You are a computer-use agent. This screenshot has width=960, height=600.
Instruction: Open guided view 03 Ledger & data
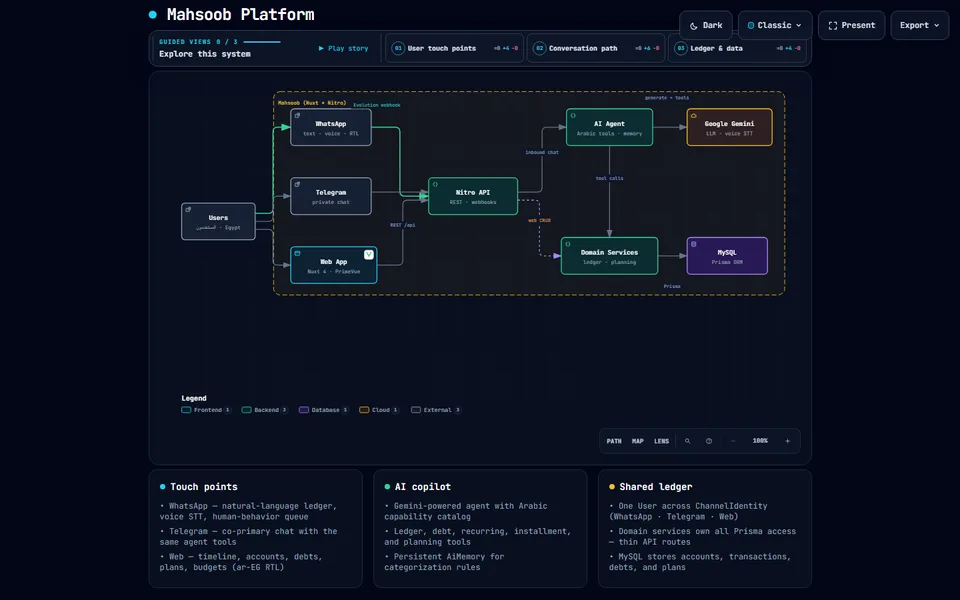pos(737,48)
